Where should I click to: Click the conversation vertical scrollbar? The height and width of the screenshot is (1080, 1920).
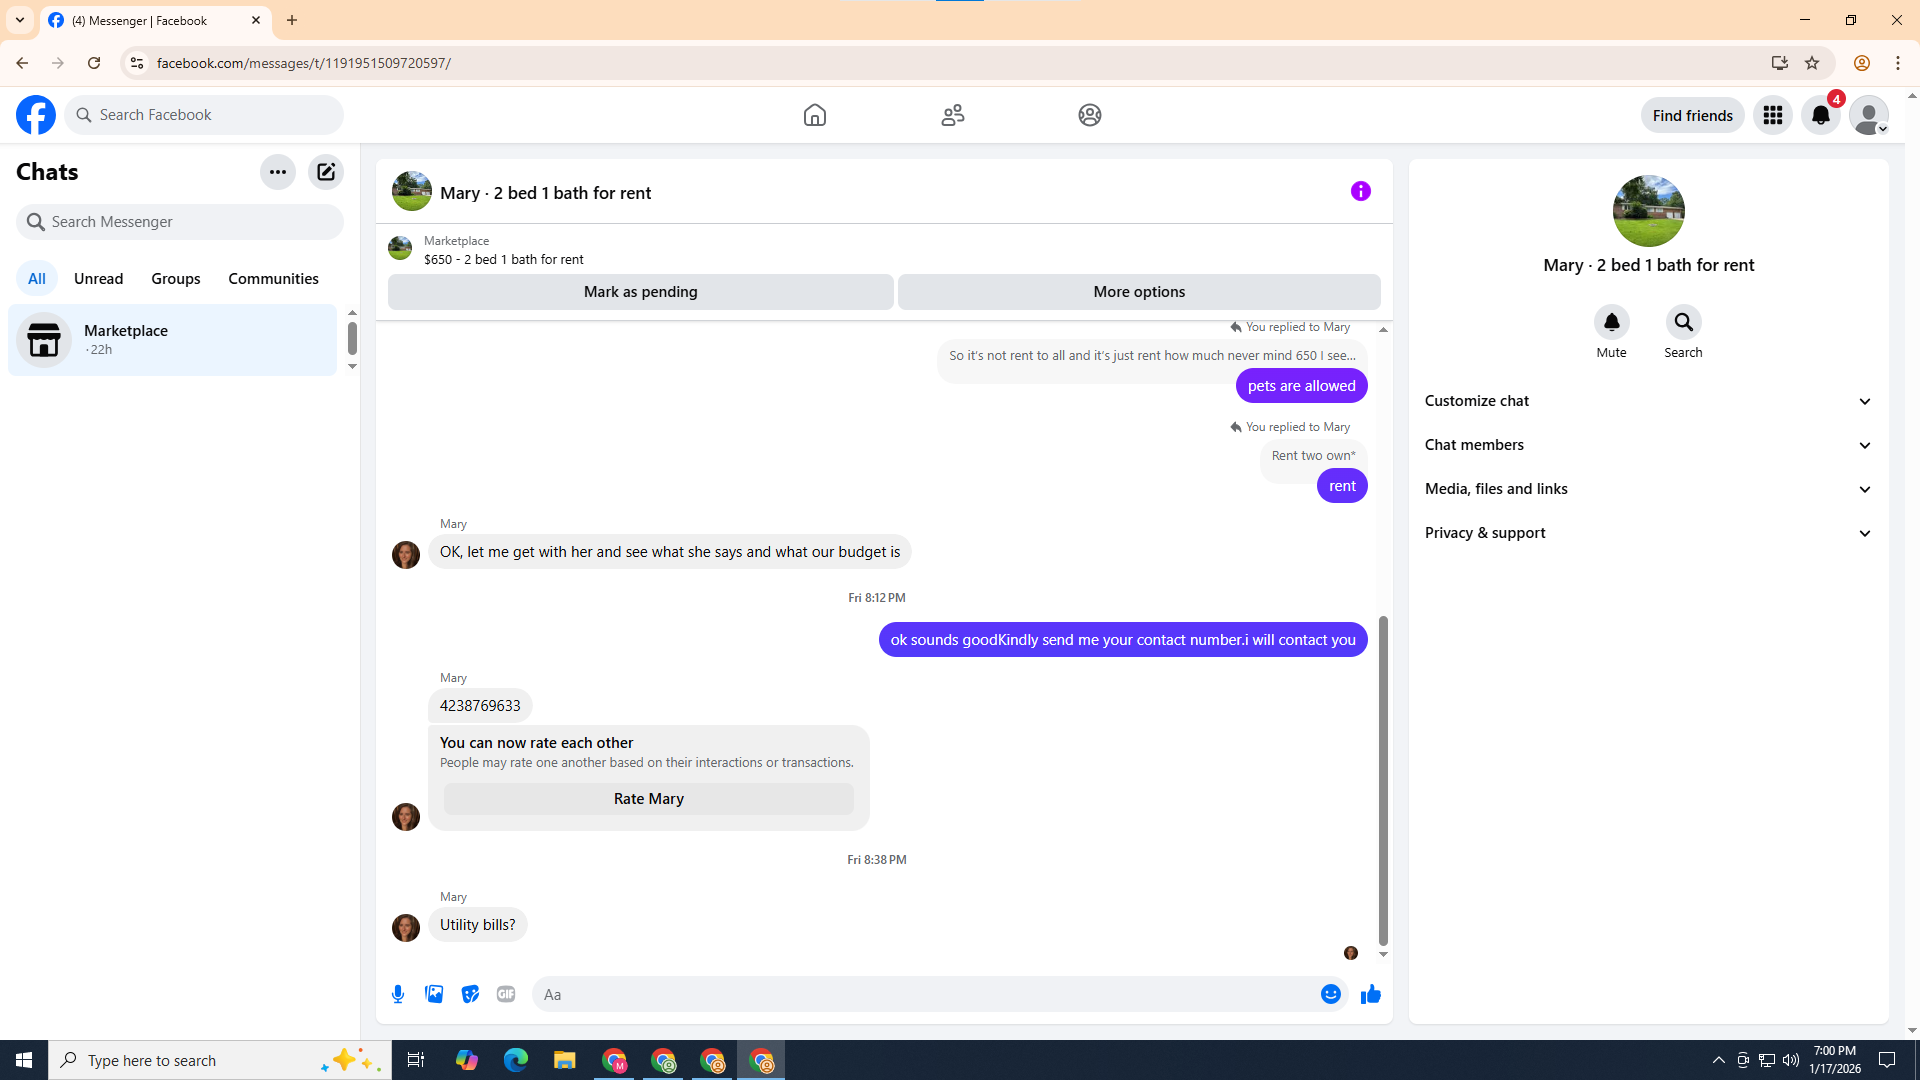coord(1383,780)
